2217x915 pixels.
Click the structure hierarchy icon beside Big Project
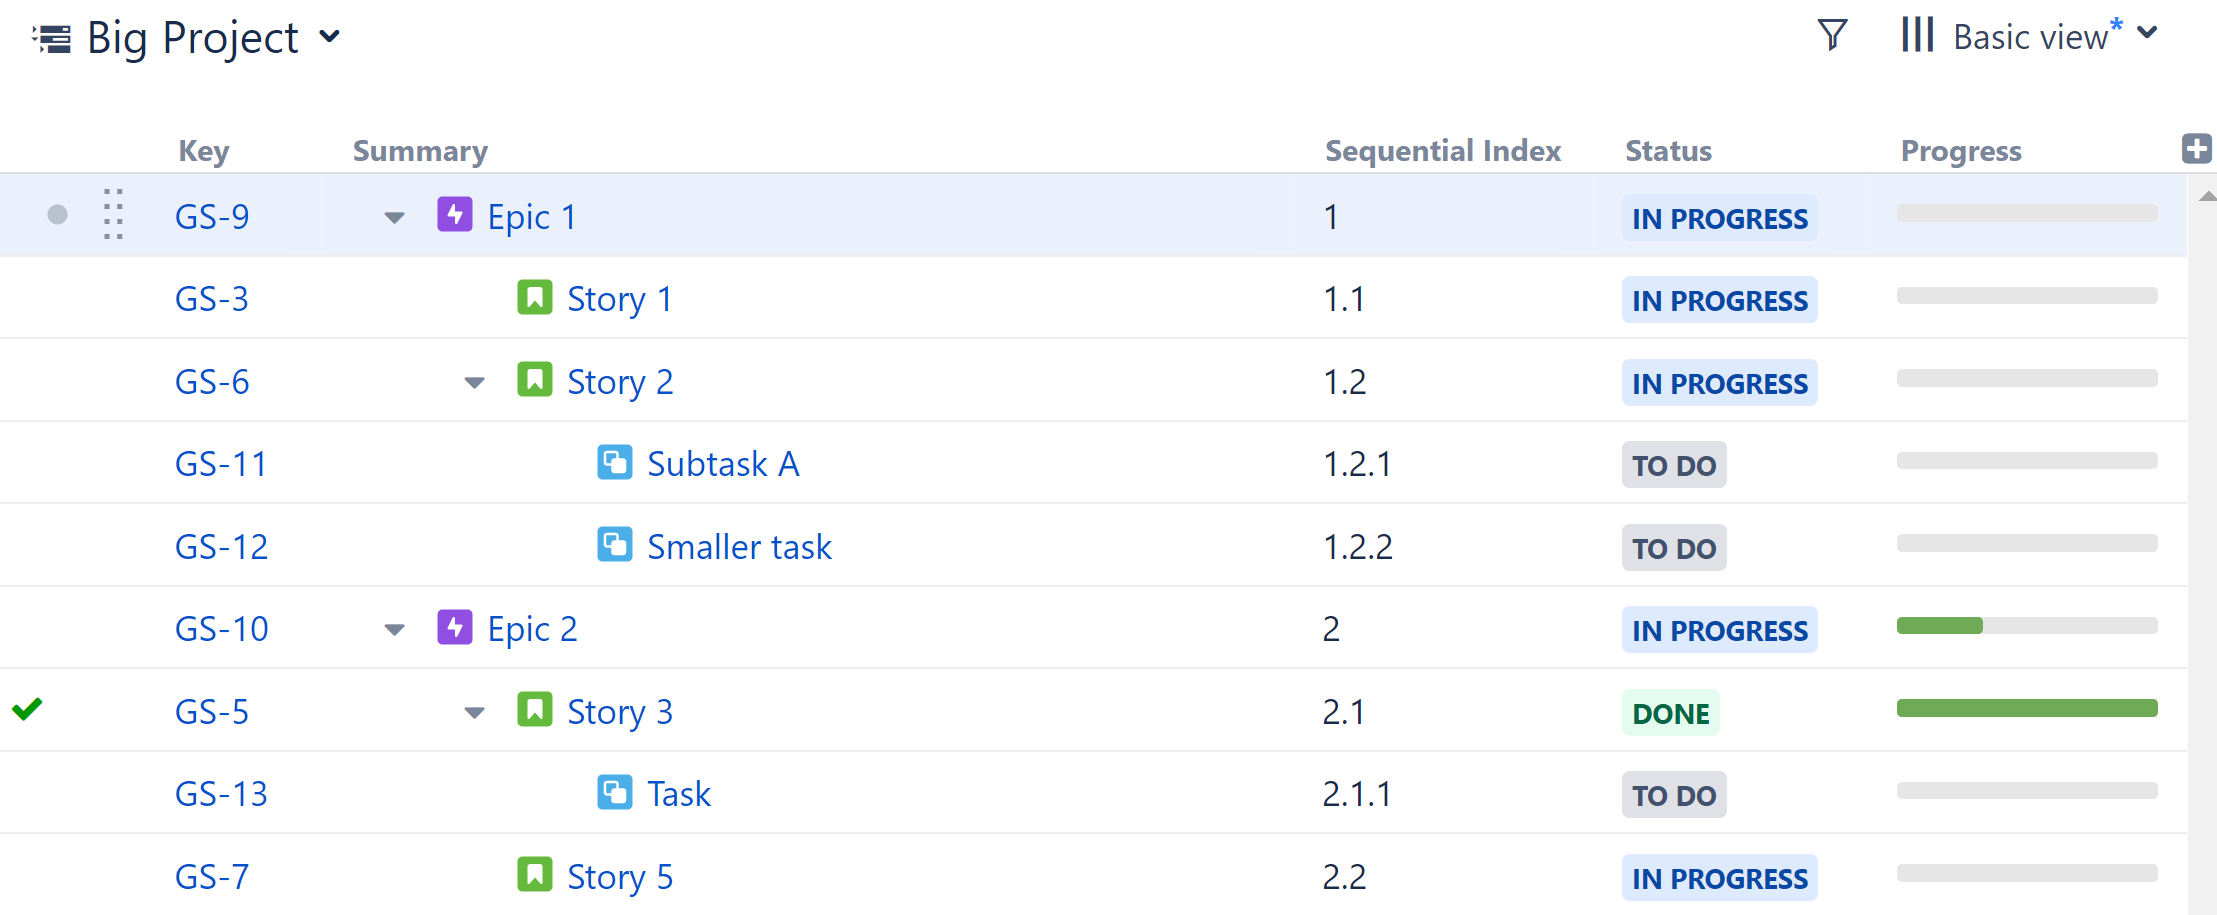(51, 37)
